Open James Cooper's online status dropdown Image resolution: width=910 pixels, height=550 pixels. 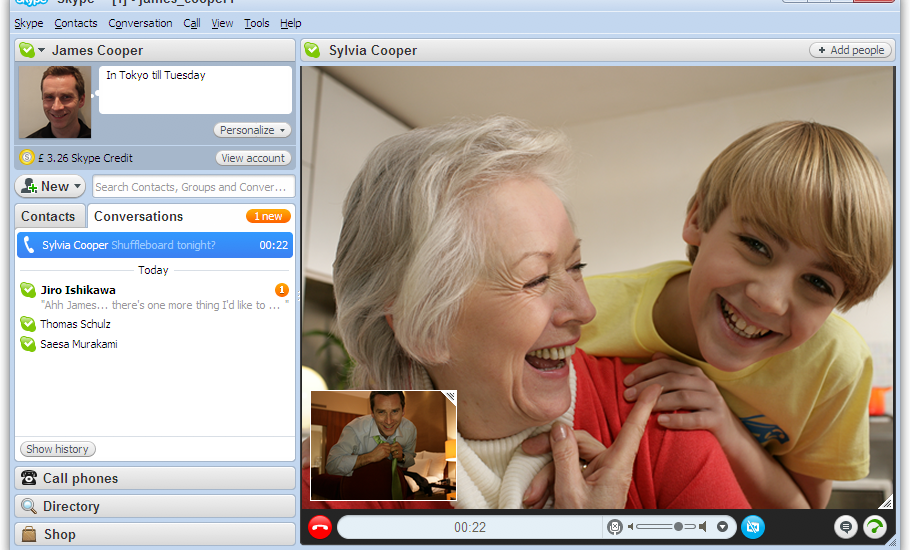pyautogui.click(x=33, y=50)
